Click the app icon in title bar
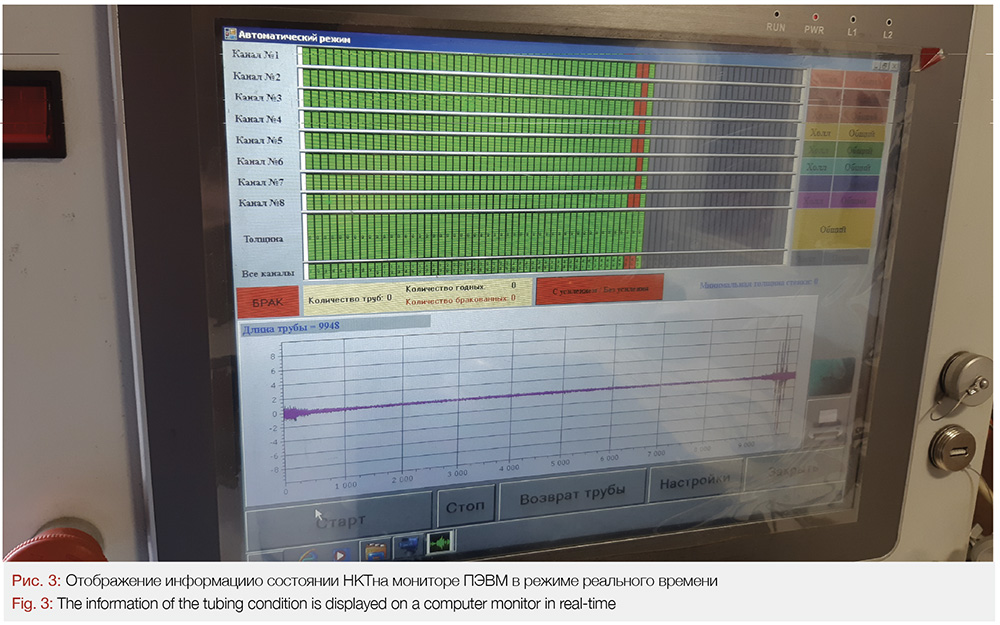Viewport: 1000px width, 625px height. point(228,35)
